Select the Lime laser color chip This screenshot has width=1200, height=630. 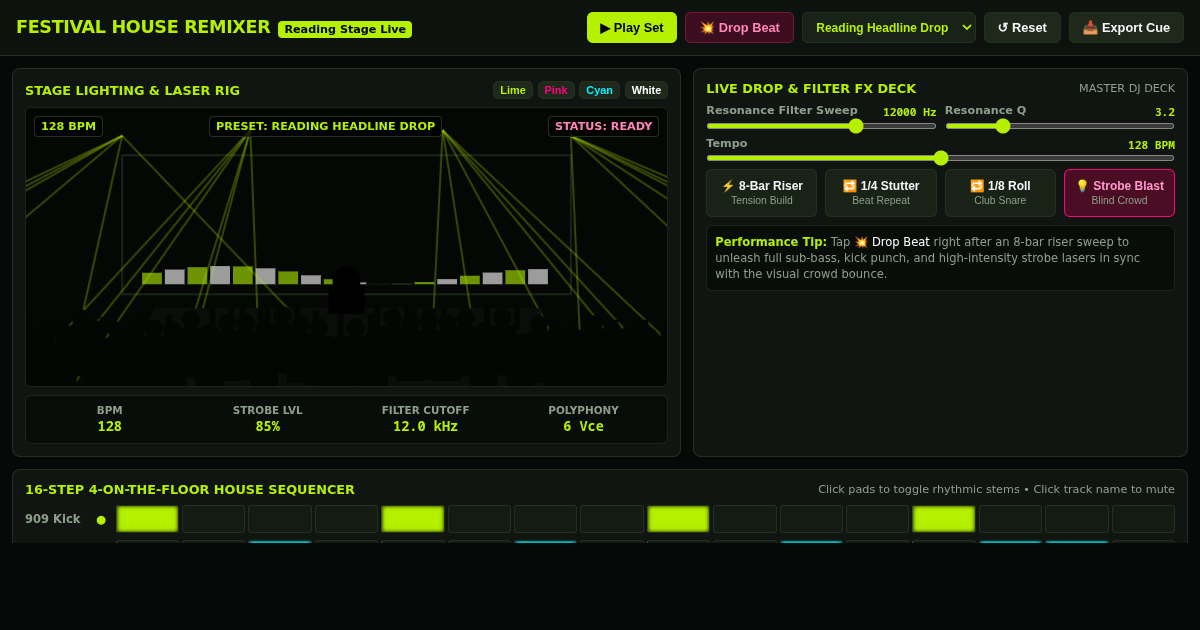(513, 90)
